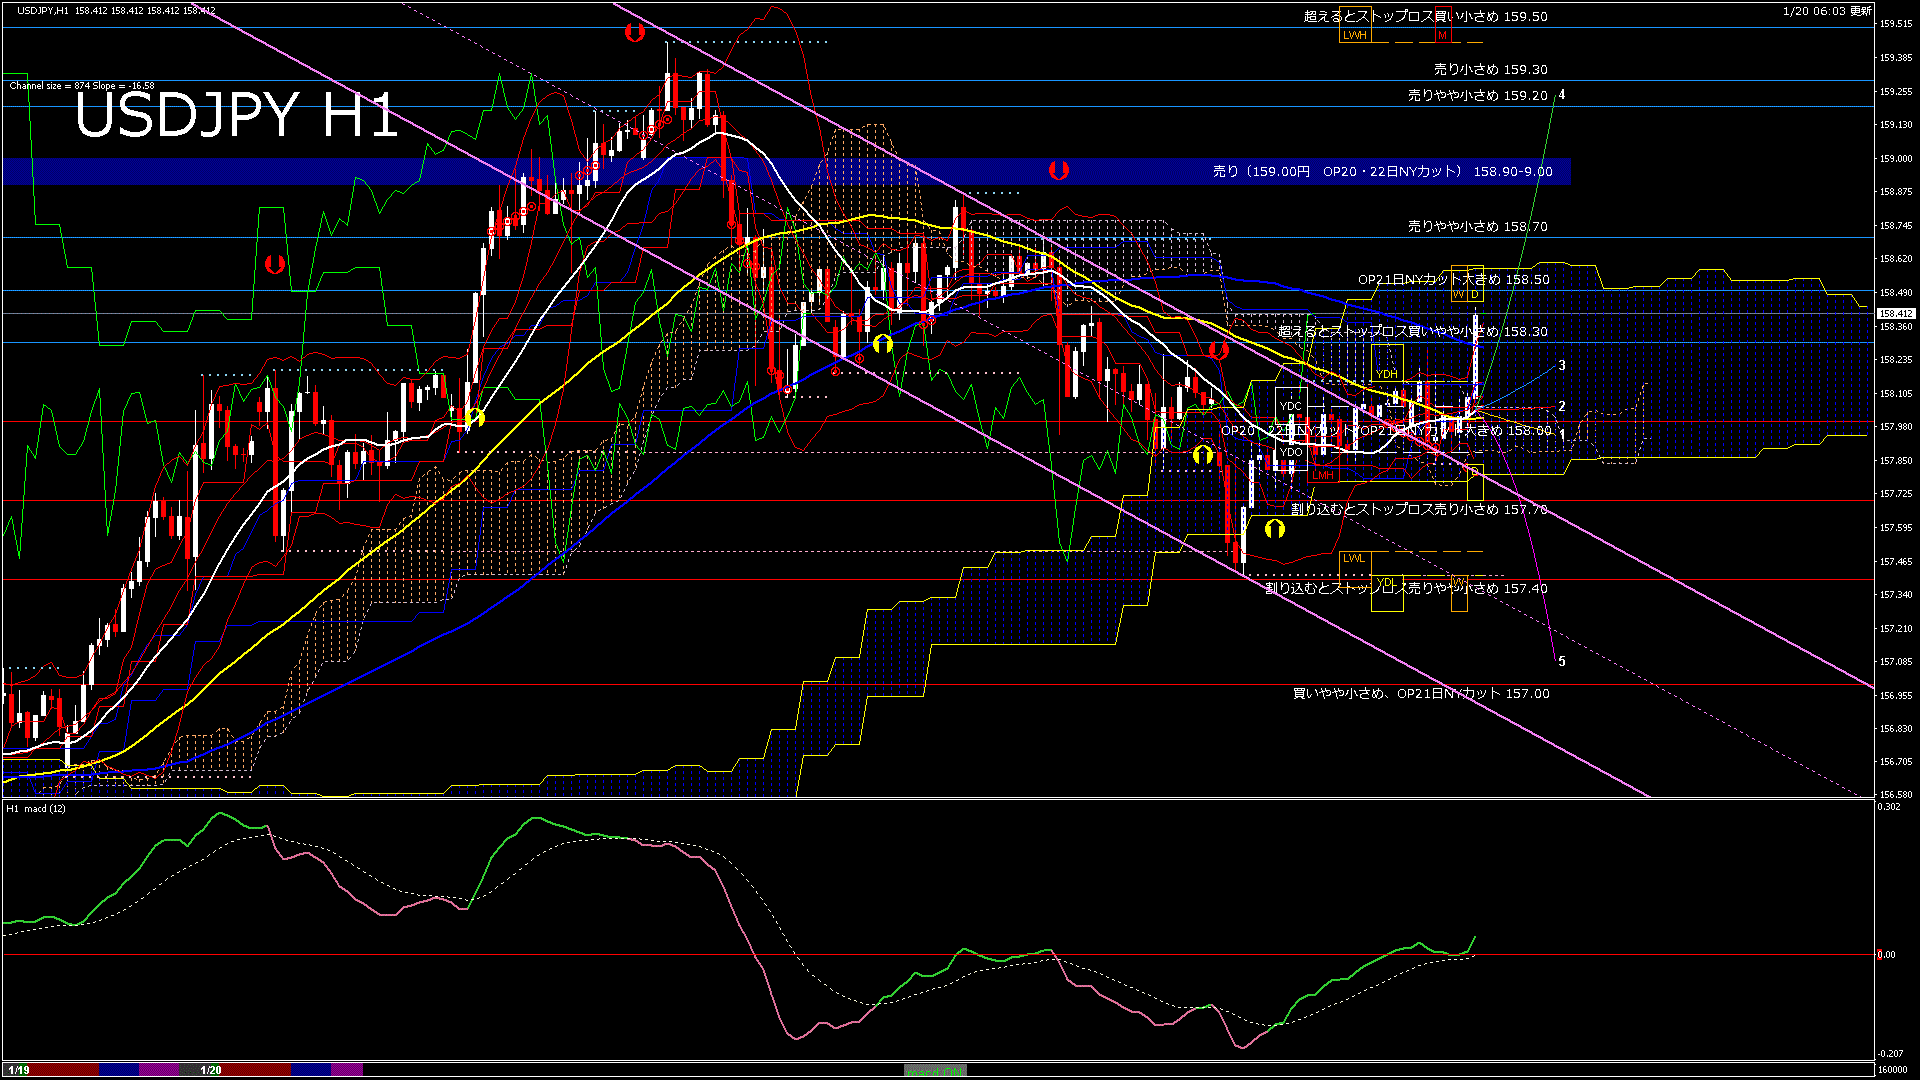This screenshot has width=1920, height=1080.
Task: Select the YDO box marker
Action: tap(1291, 453)
